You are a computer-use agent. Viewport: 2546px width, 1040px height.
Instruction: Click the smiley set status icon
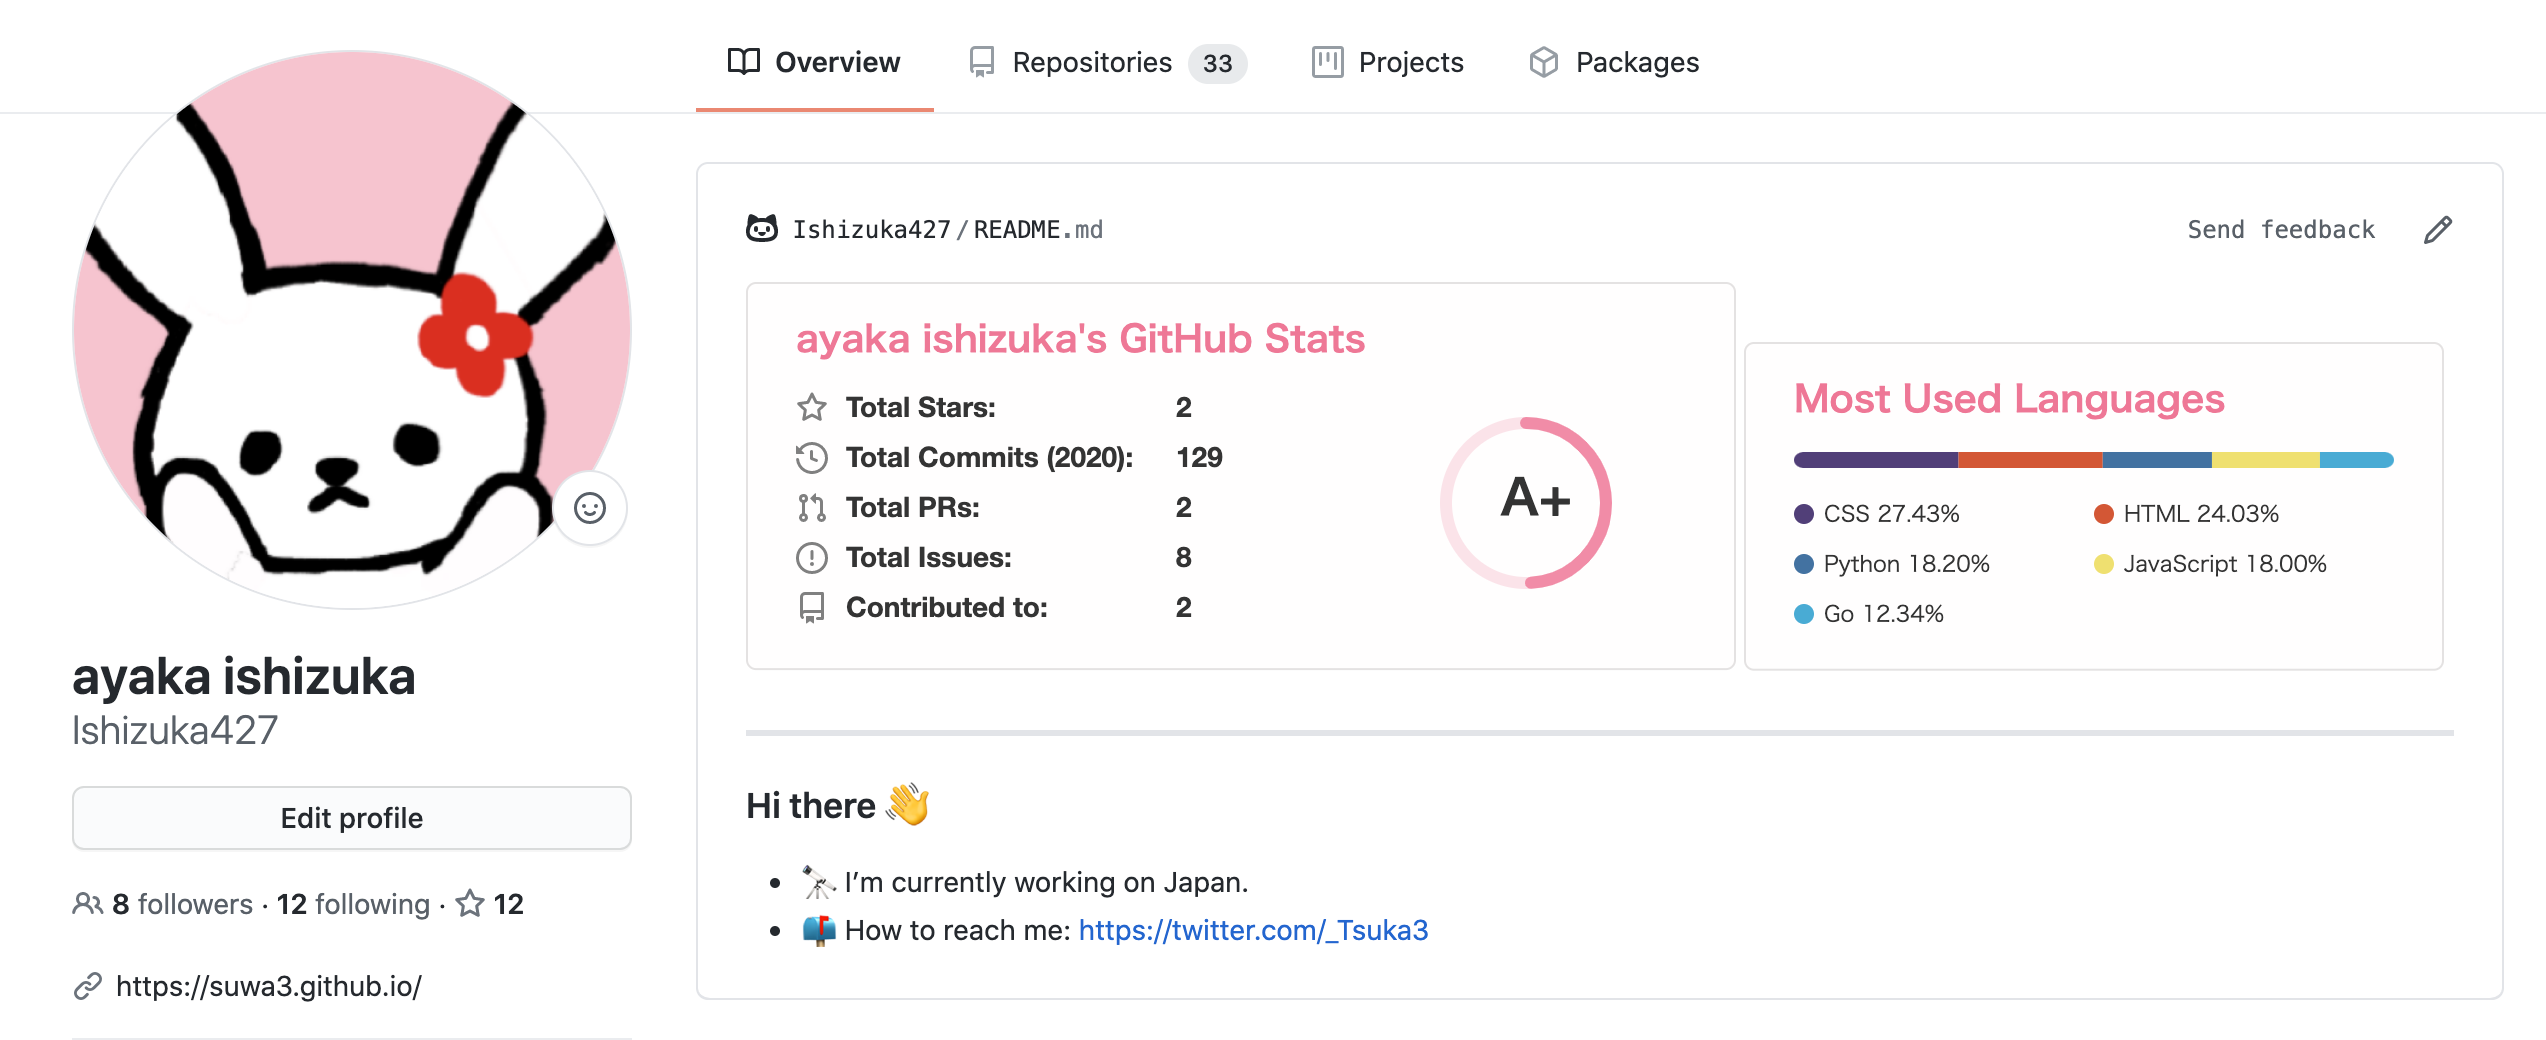(590, 508)
